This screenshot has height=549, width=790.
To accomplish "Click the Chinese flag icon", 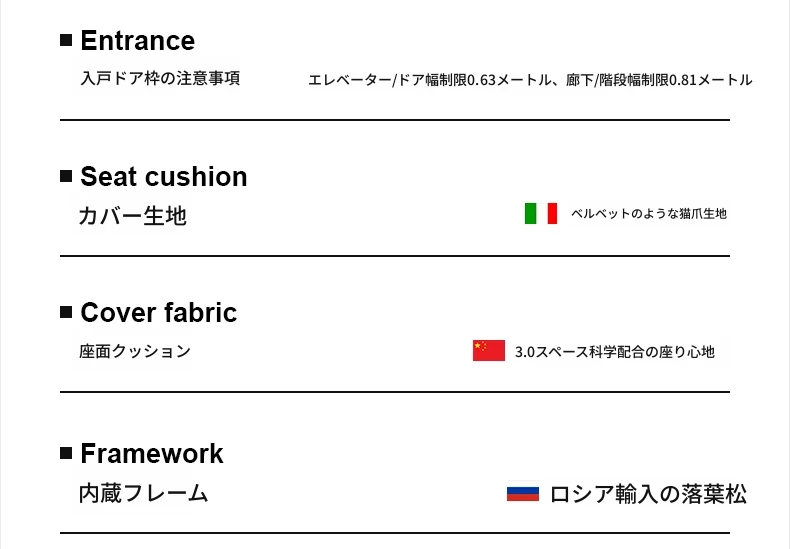I will [x=489, y=351].
